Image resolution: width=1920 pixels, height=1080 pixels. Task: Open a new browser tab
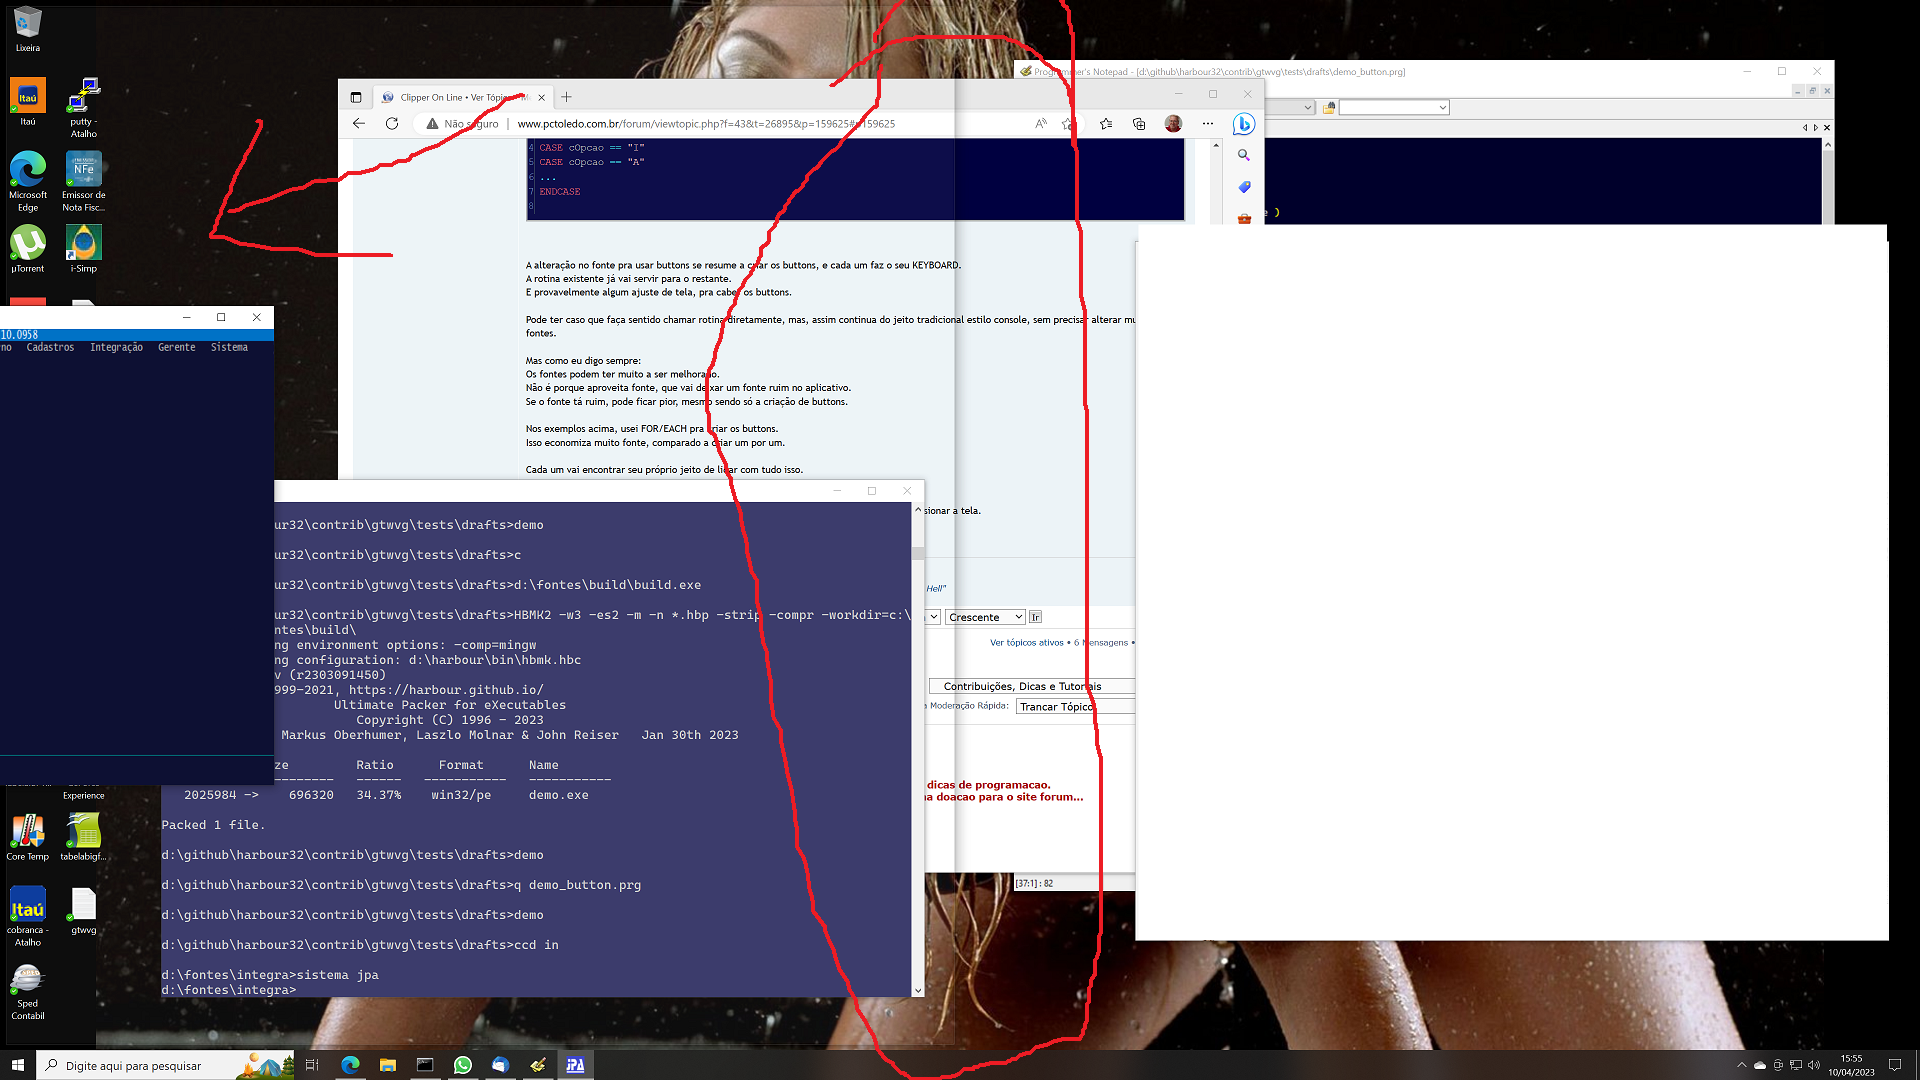click(x=566, y=97)
